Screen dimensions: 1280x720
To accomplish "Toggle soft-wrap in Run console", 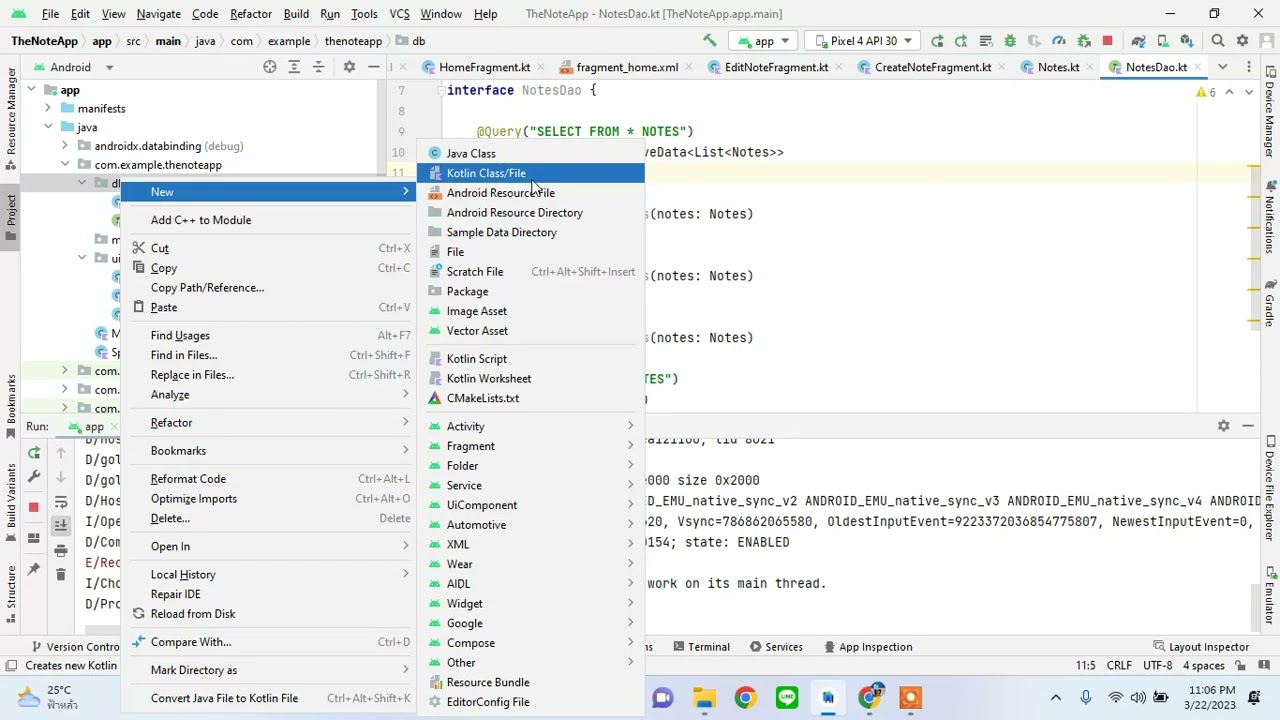I will [x=61, y=502].
